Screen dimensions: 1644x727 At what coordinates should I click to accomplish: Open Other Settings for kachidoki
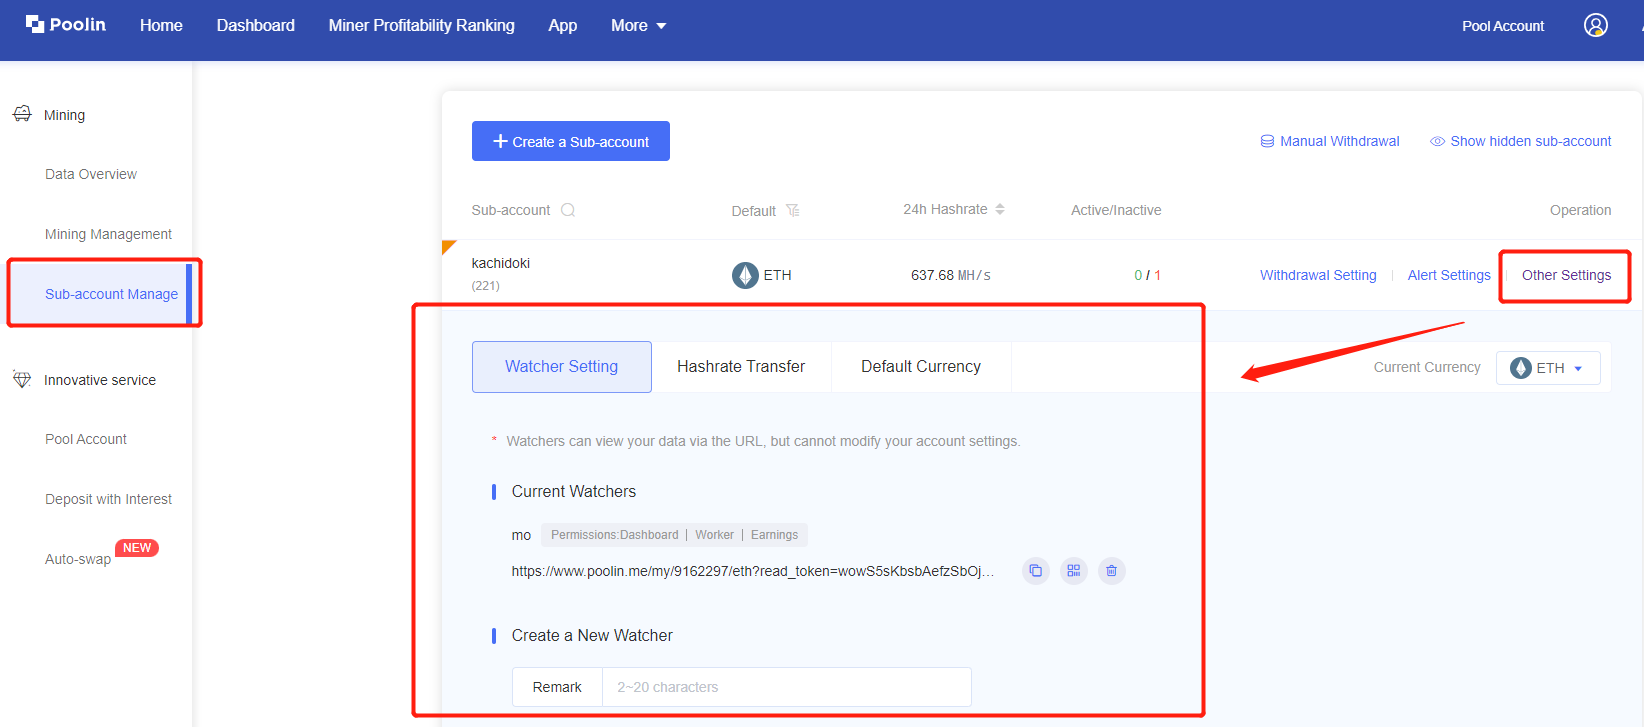pyautogui.click(x=1566, y=275)
